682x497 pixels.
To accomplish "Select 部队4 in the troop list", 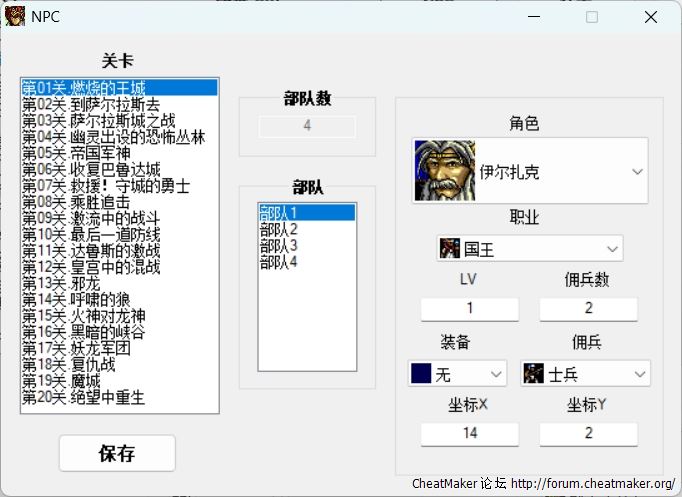I will 279,262.
